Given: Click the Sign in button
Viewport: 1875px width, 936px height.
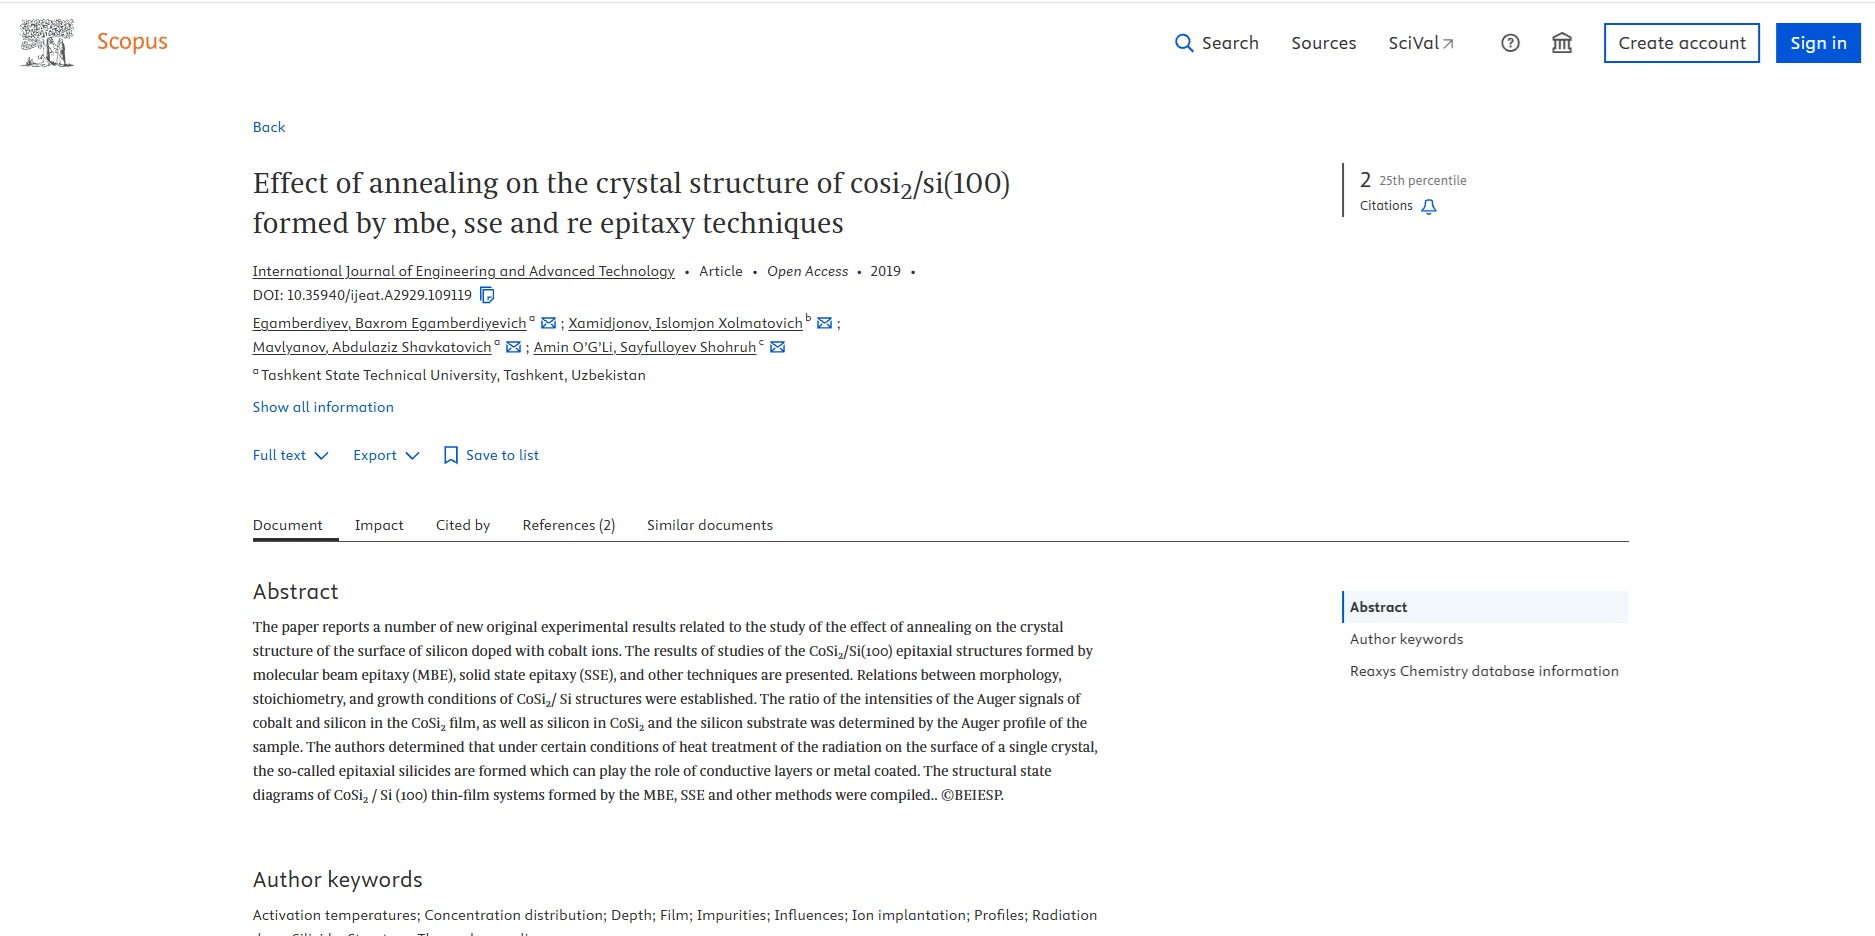Looking at the screenshot, I should 1817,43.
